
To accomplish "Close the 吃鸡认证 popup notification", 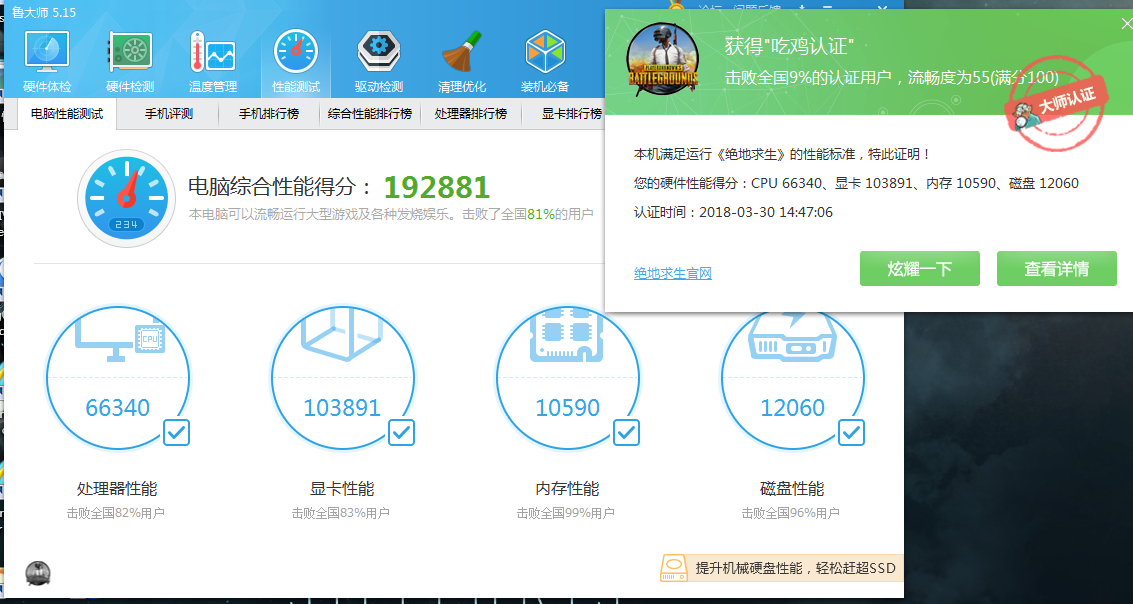I will [x=1126, y=24].
